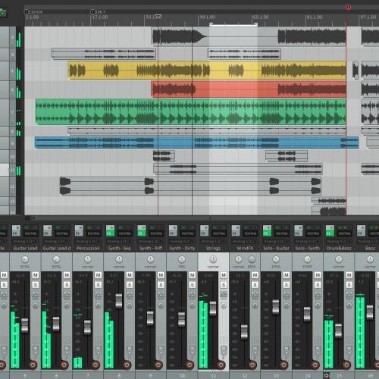Solo the MindFX strip
379x379 pixels.
[255, 285]
